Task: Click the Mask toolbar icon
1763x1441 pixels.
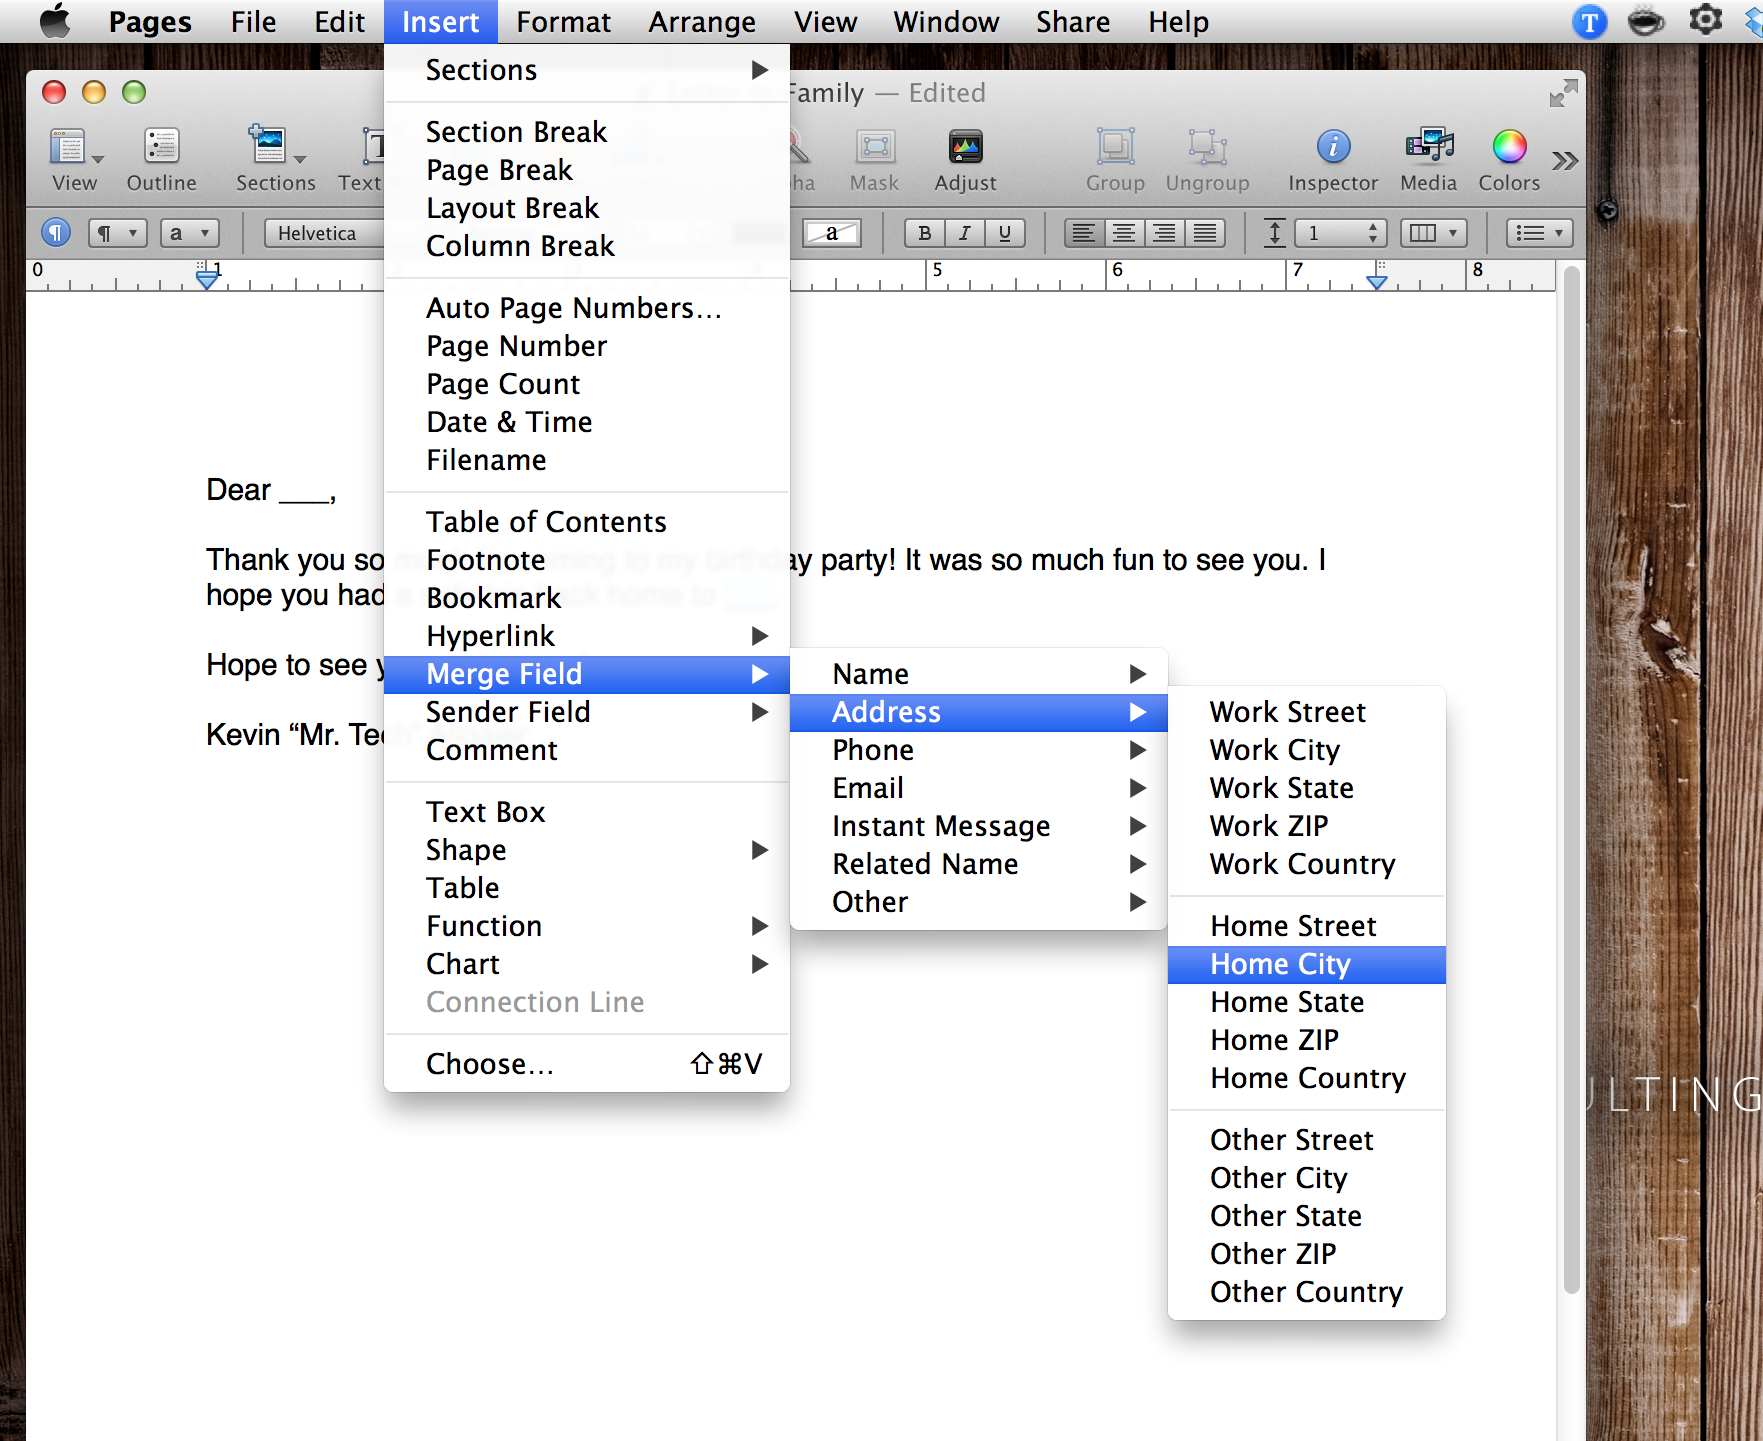Action: click(x=875, y=159)
